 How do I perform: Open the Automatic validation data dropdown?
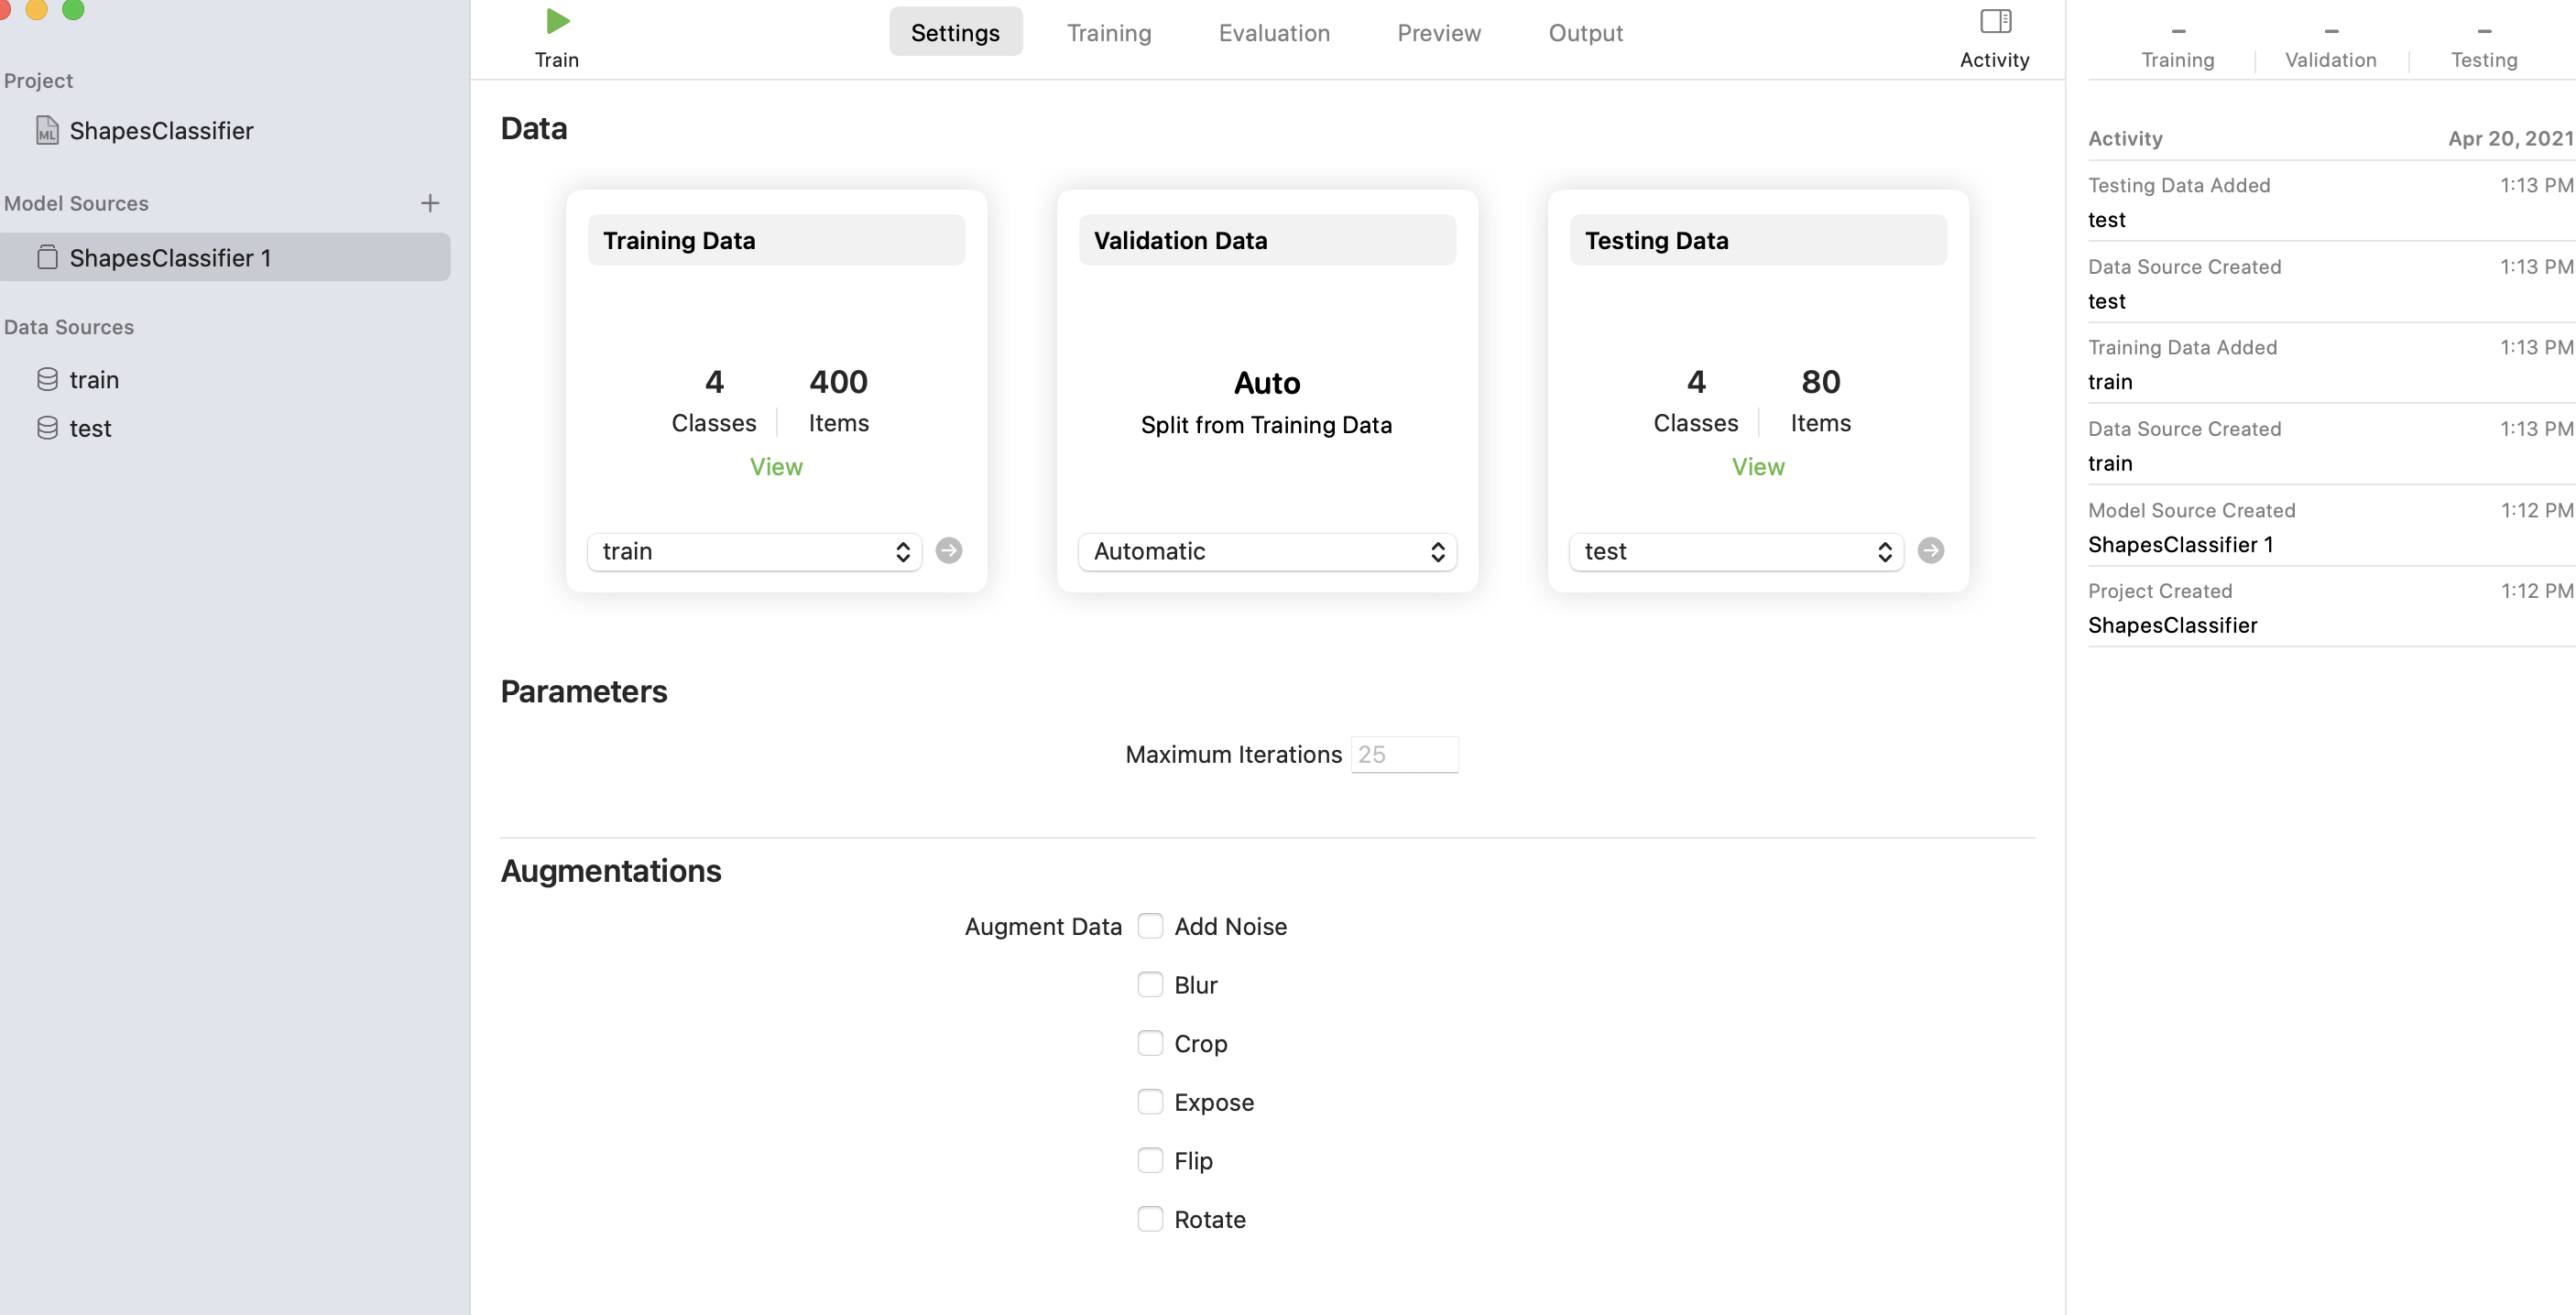1267,552
